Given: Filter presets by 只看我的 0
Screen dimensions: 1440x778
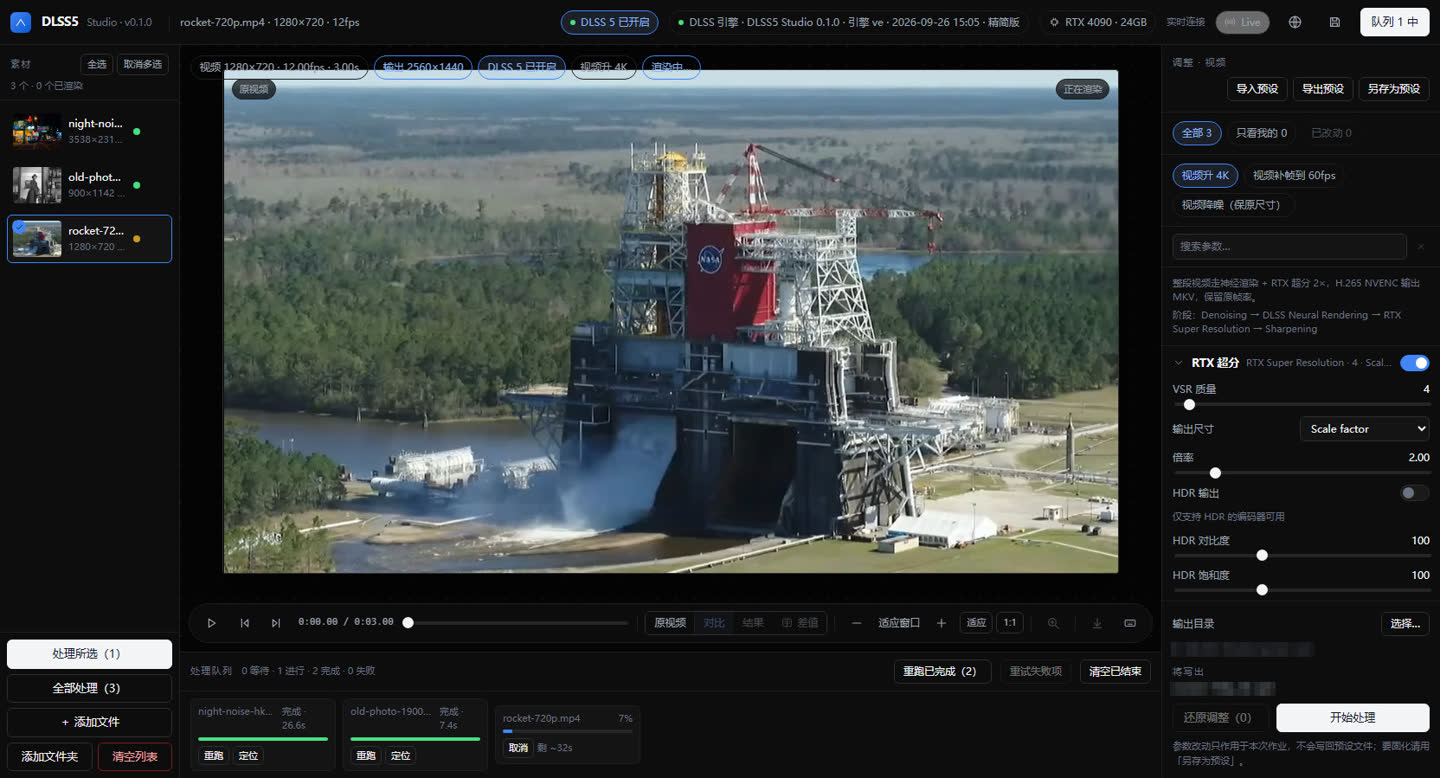Looking at the screenshot, I should 1261,133.
